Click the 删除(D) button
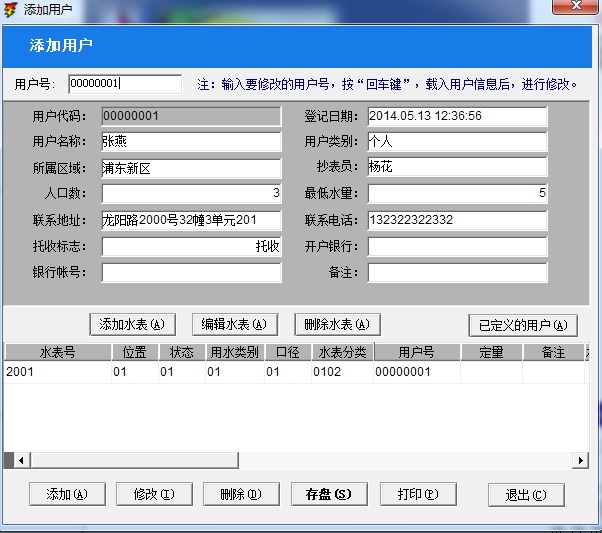 tap(241, 494)
